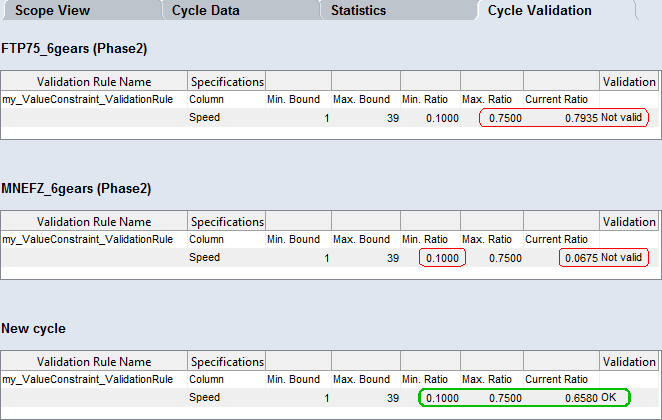Click Specifications header in the MNEFZ table
662x420 pixels.
point(227,221)
